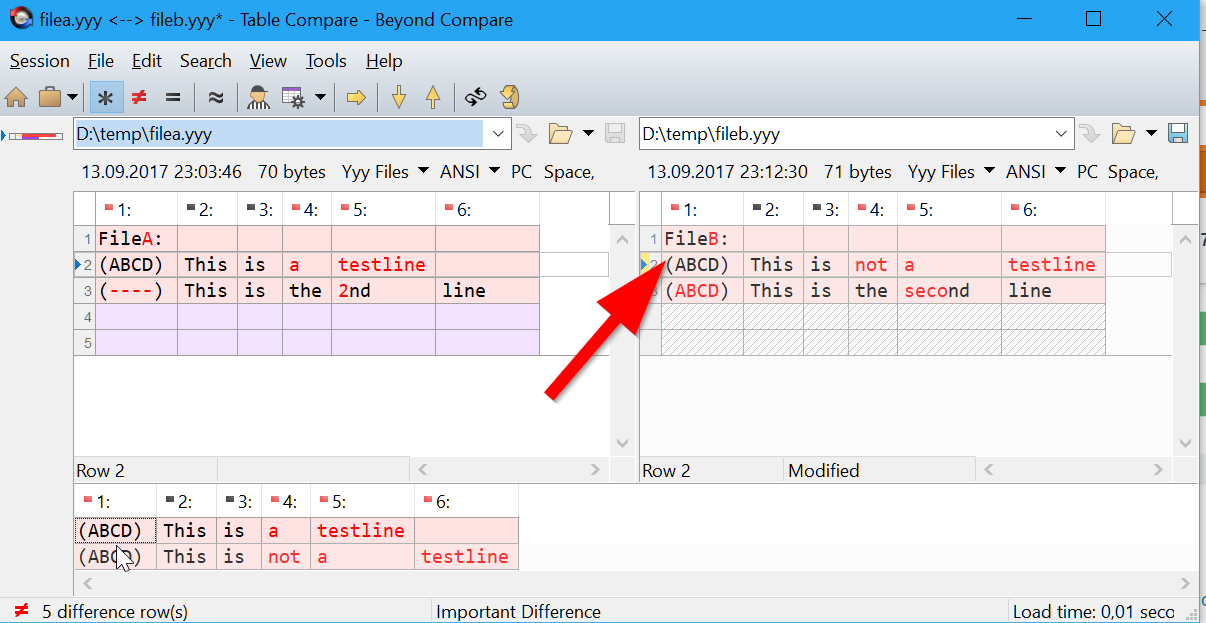
Task: Expand right file path history dropdown
Action: tap(1062, 134)
